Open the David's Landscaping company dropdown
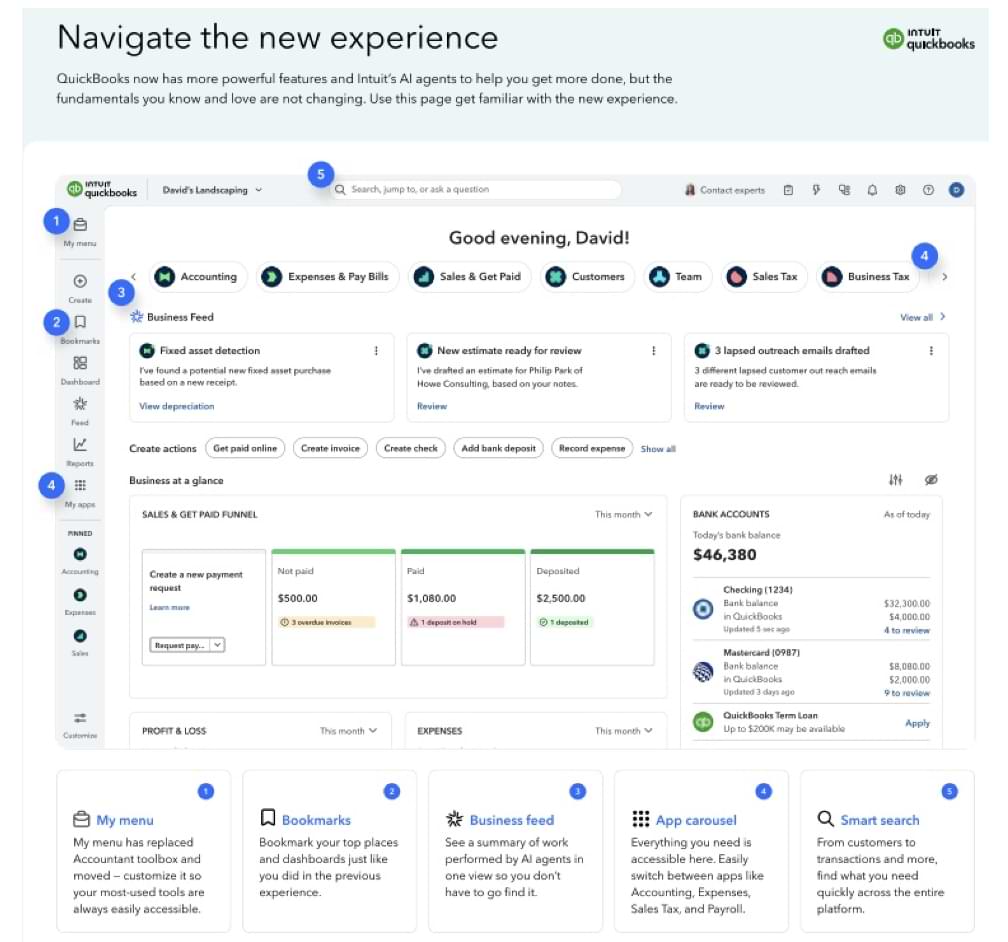The width and height of the screenshot is (1008, 942). [212, 190]
